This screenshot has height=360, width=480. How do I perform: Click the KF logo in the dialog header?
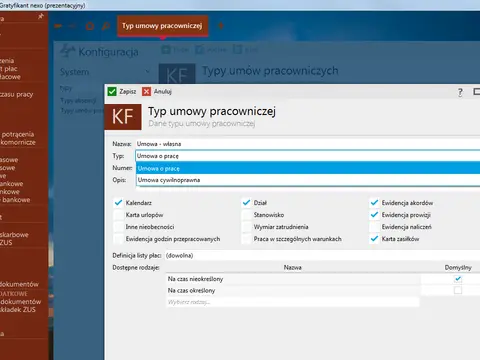(x=123, y=117)
